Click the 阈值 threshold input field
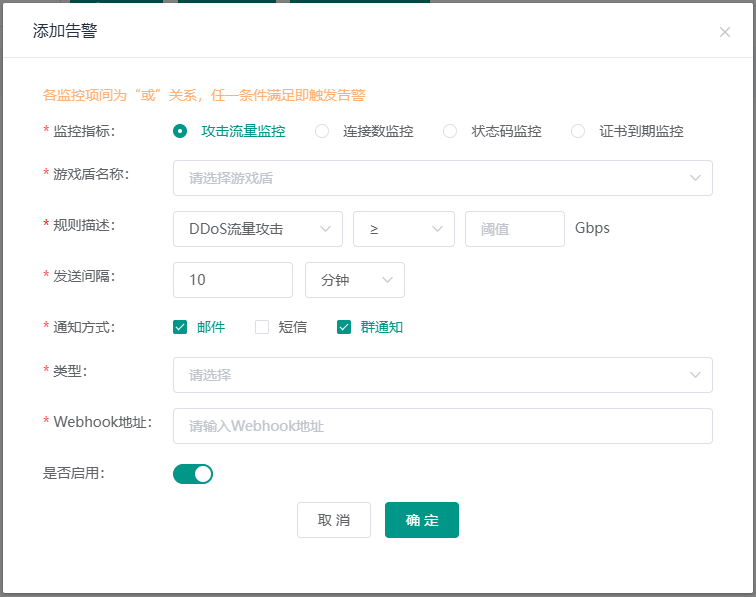Viewport: 756px width, 597px height. coord(514,229)
